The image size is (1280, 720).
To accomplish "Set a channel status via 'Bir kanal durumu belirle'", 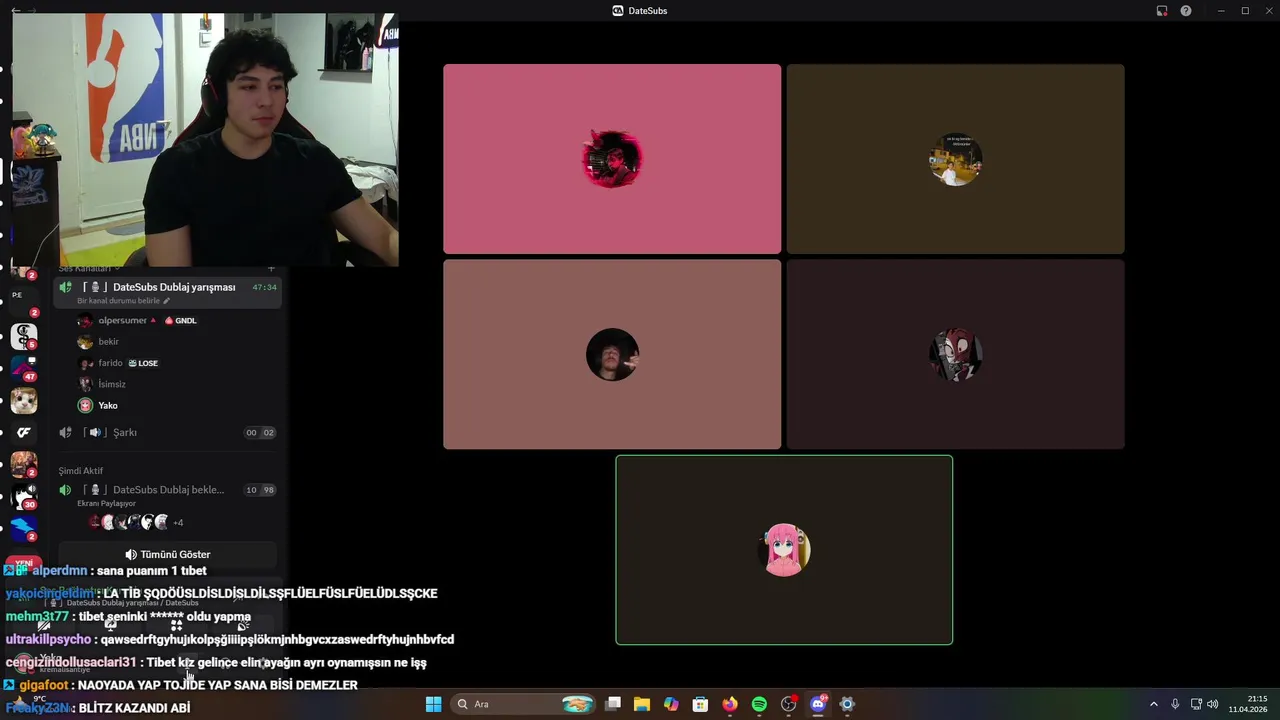I will pyautogui.click(x=124, y=301).
